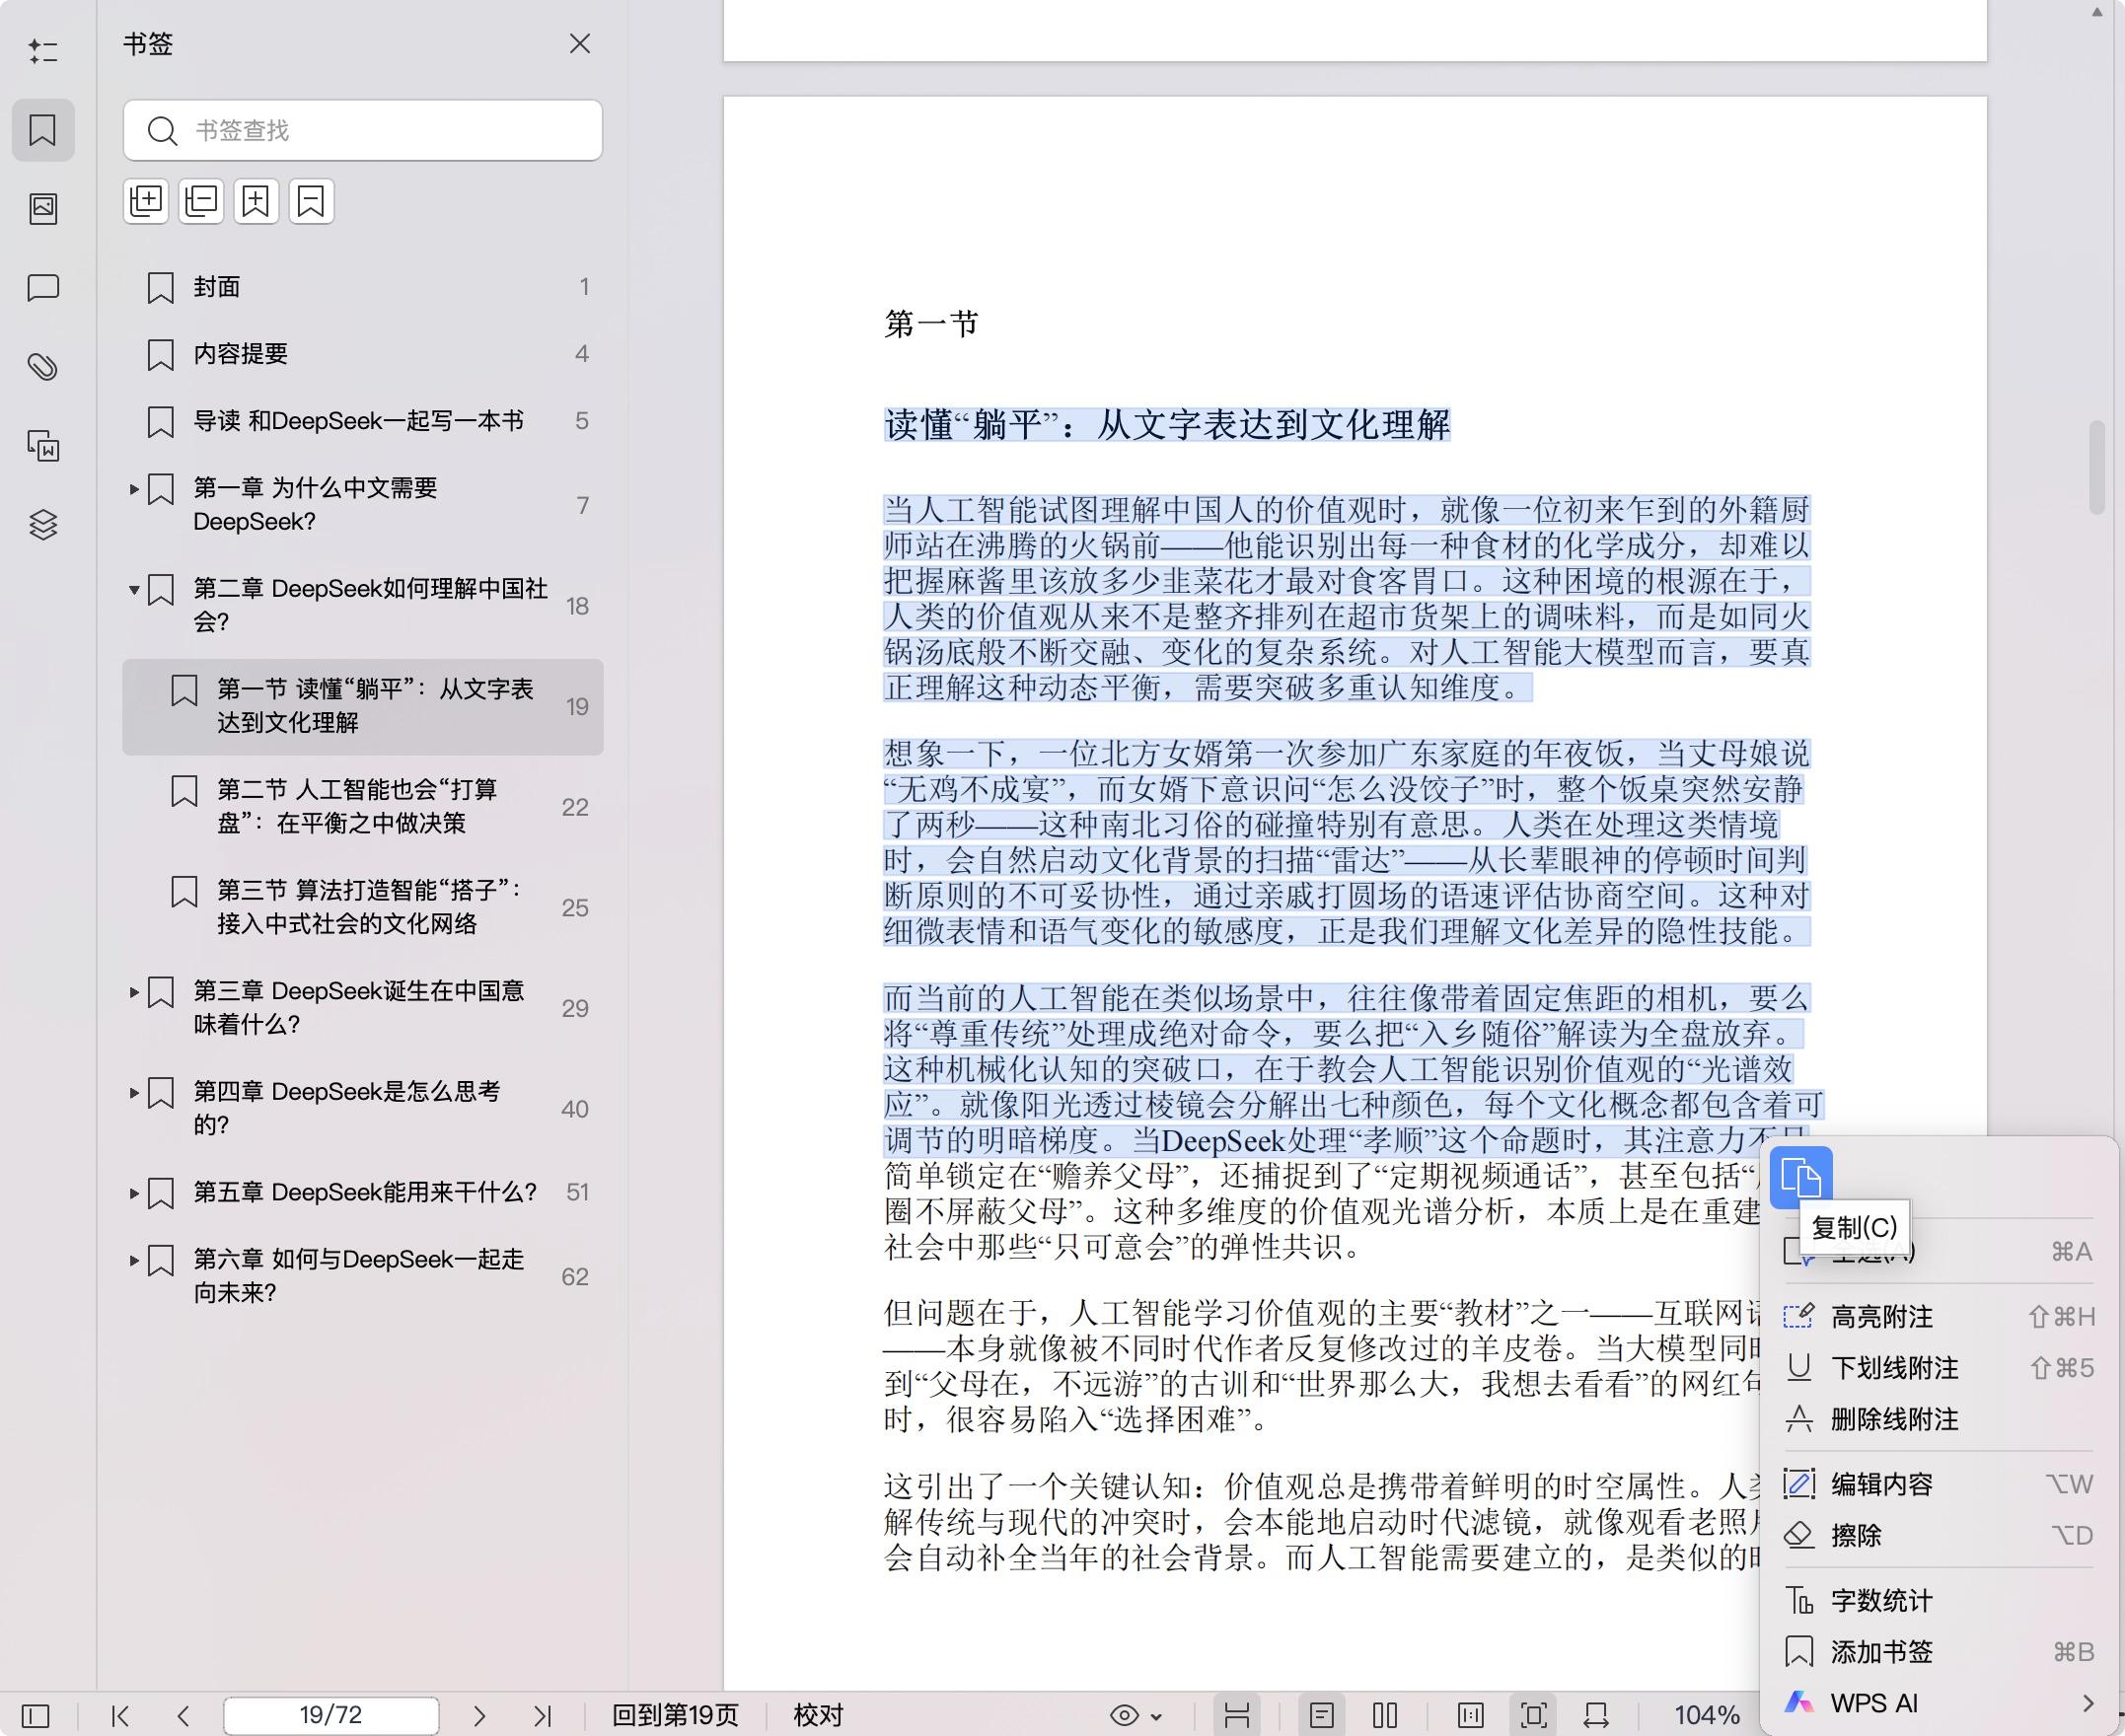The width and height of the screenshot is (2125, 1736).
Task: Open 第二节 人工智能也会“打算盘” bookmark
Action: 363,807
